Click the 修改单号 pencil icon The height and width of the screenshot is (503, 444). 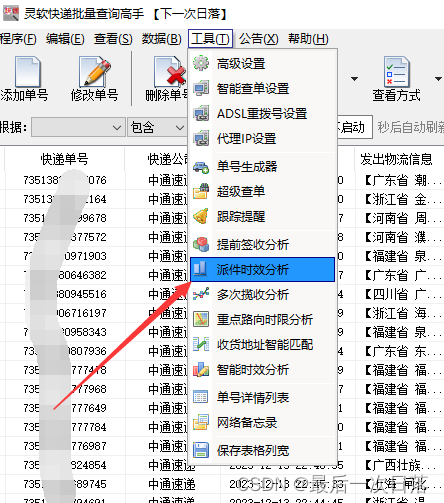pos(95,72)
